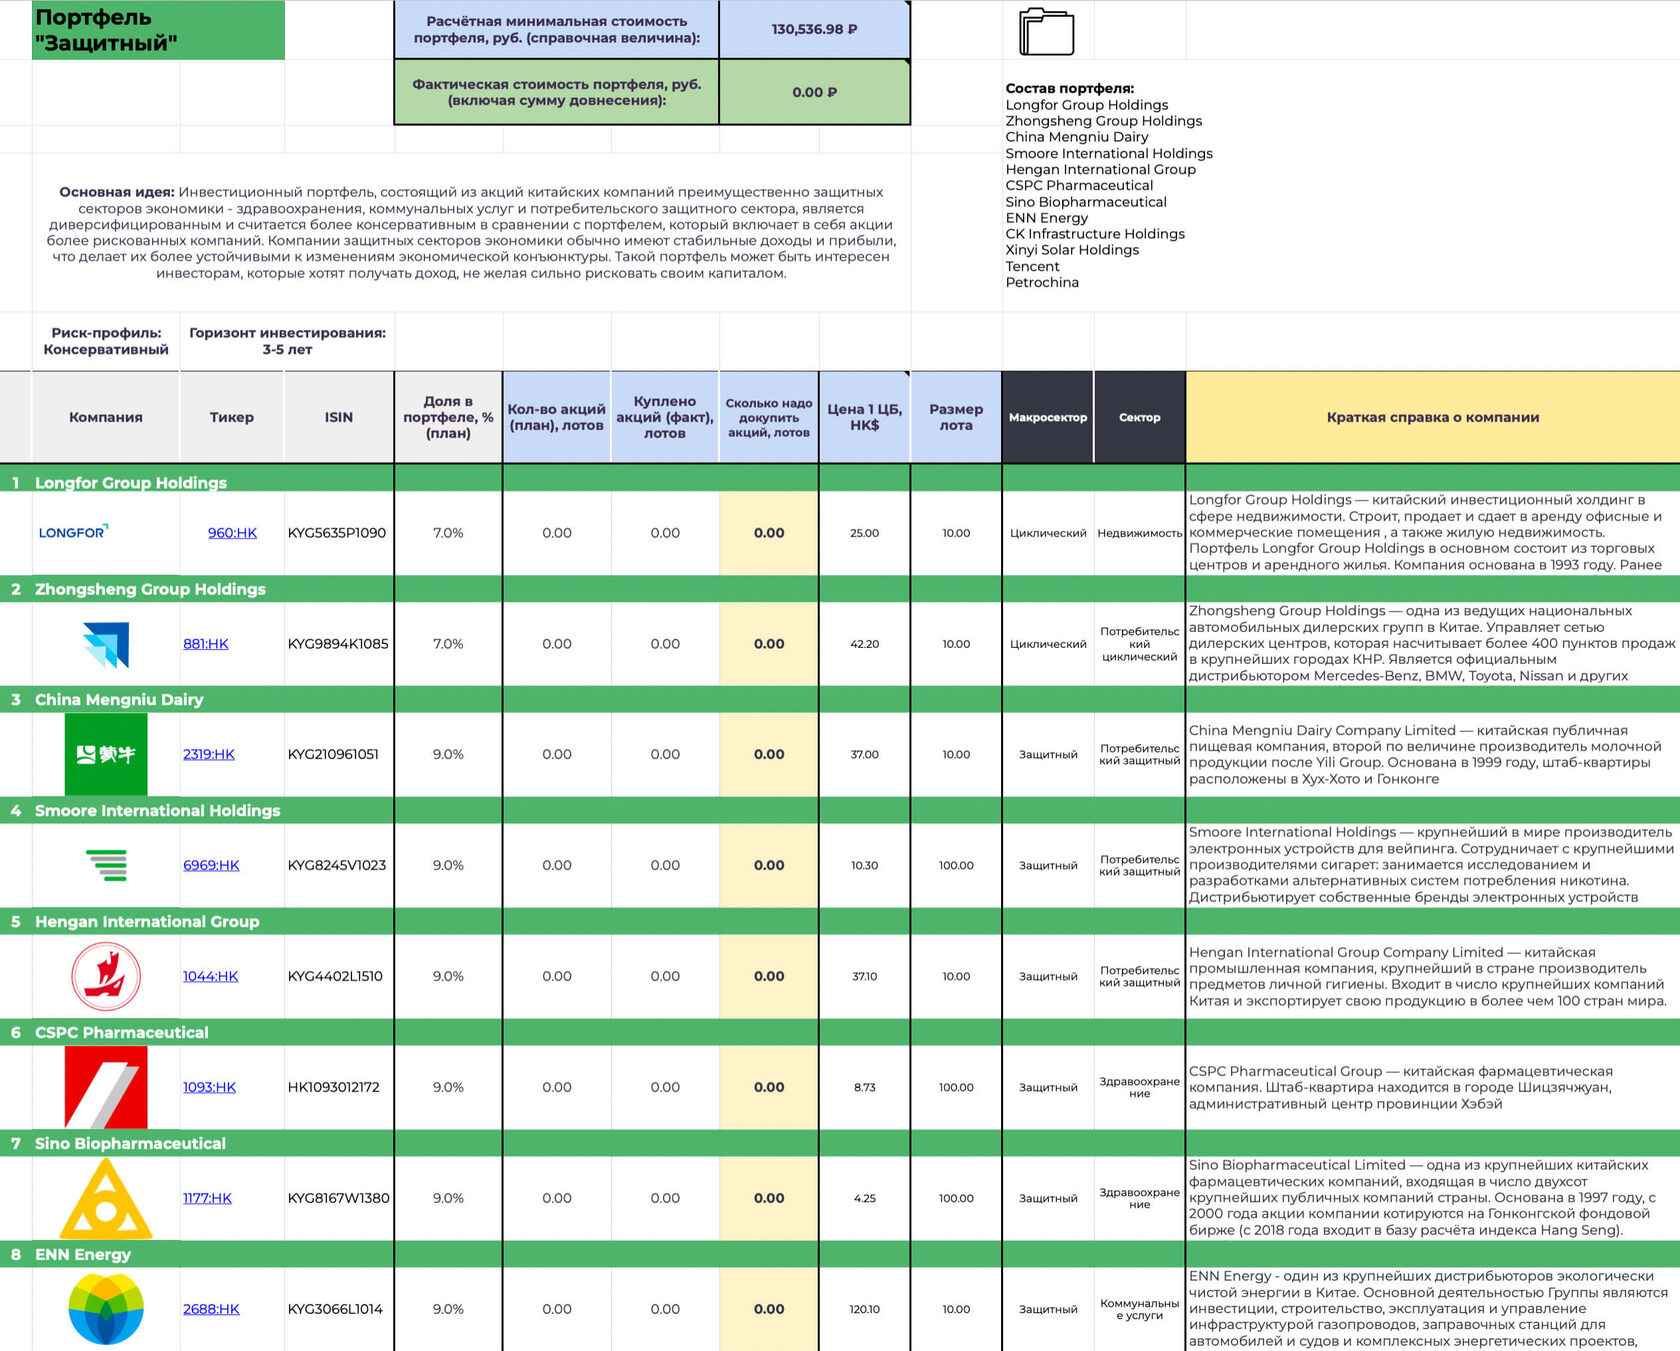Image resolution: width=1680 pixels, height=1351 pixels.
Task: Open the 6969:HK ticker link
Action: pyautogui.click(x=211, y=865)
